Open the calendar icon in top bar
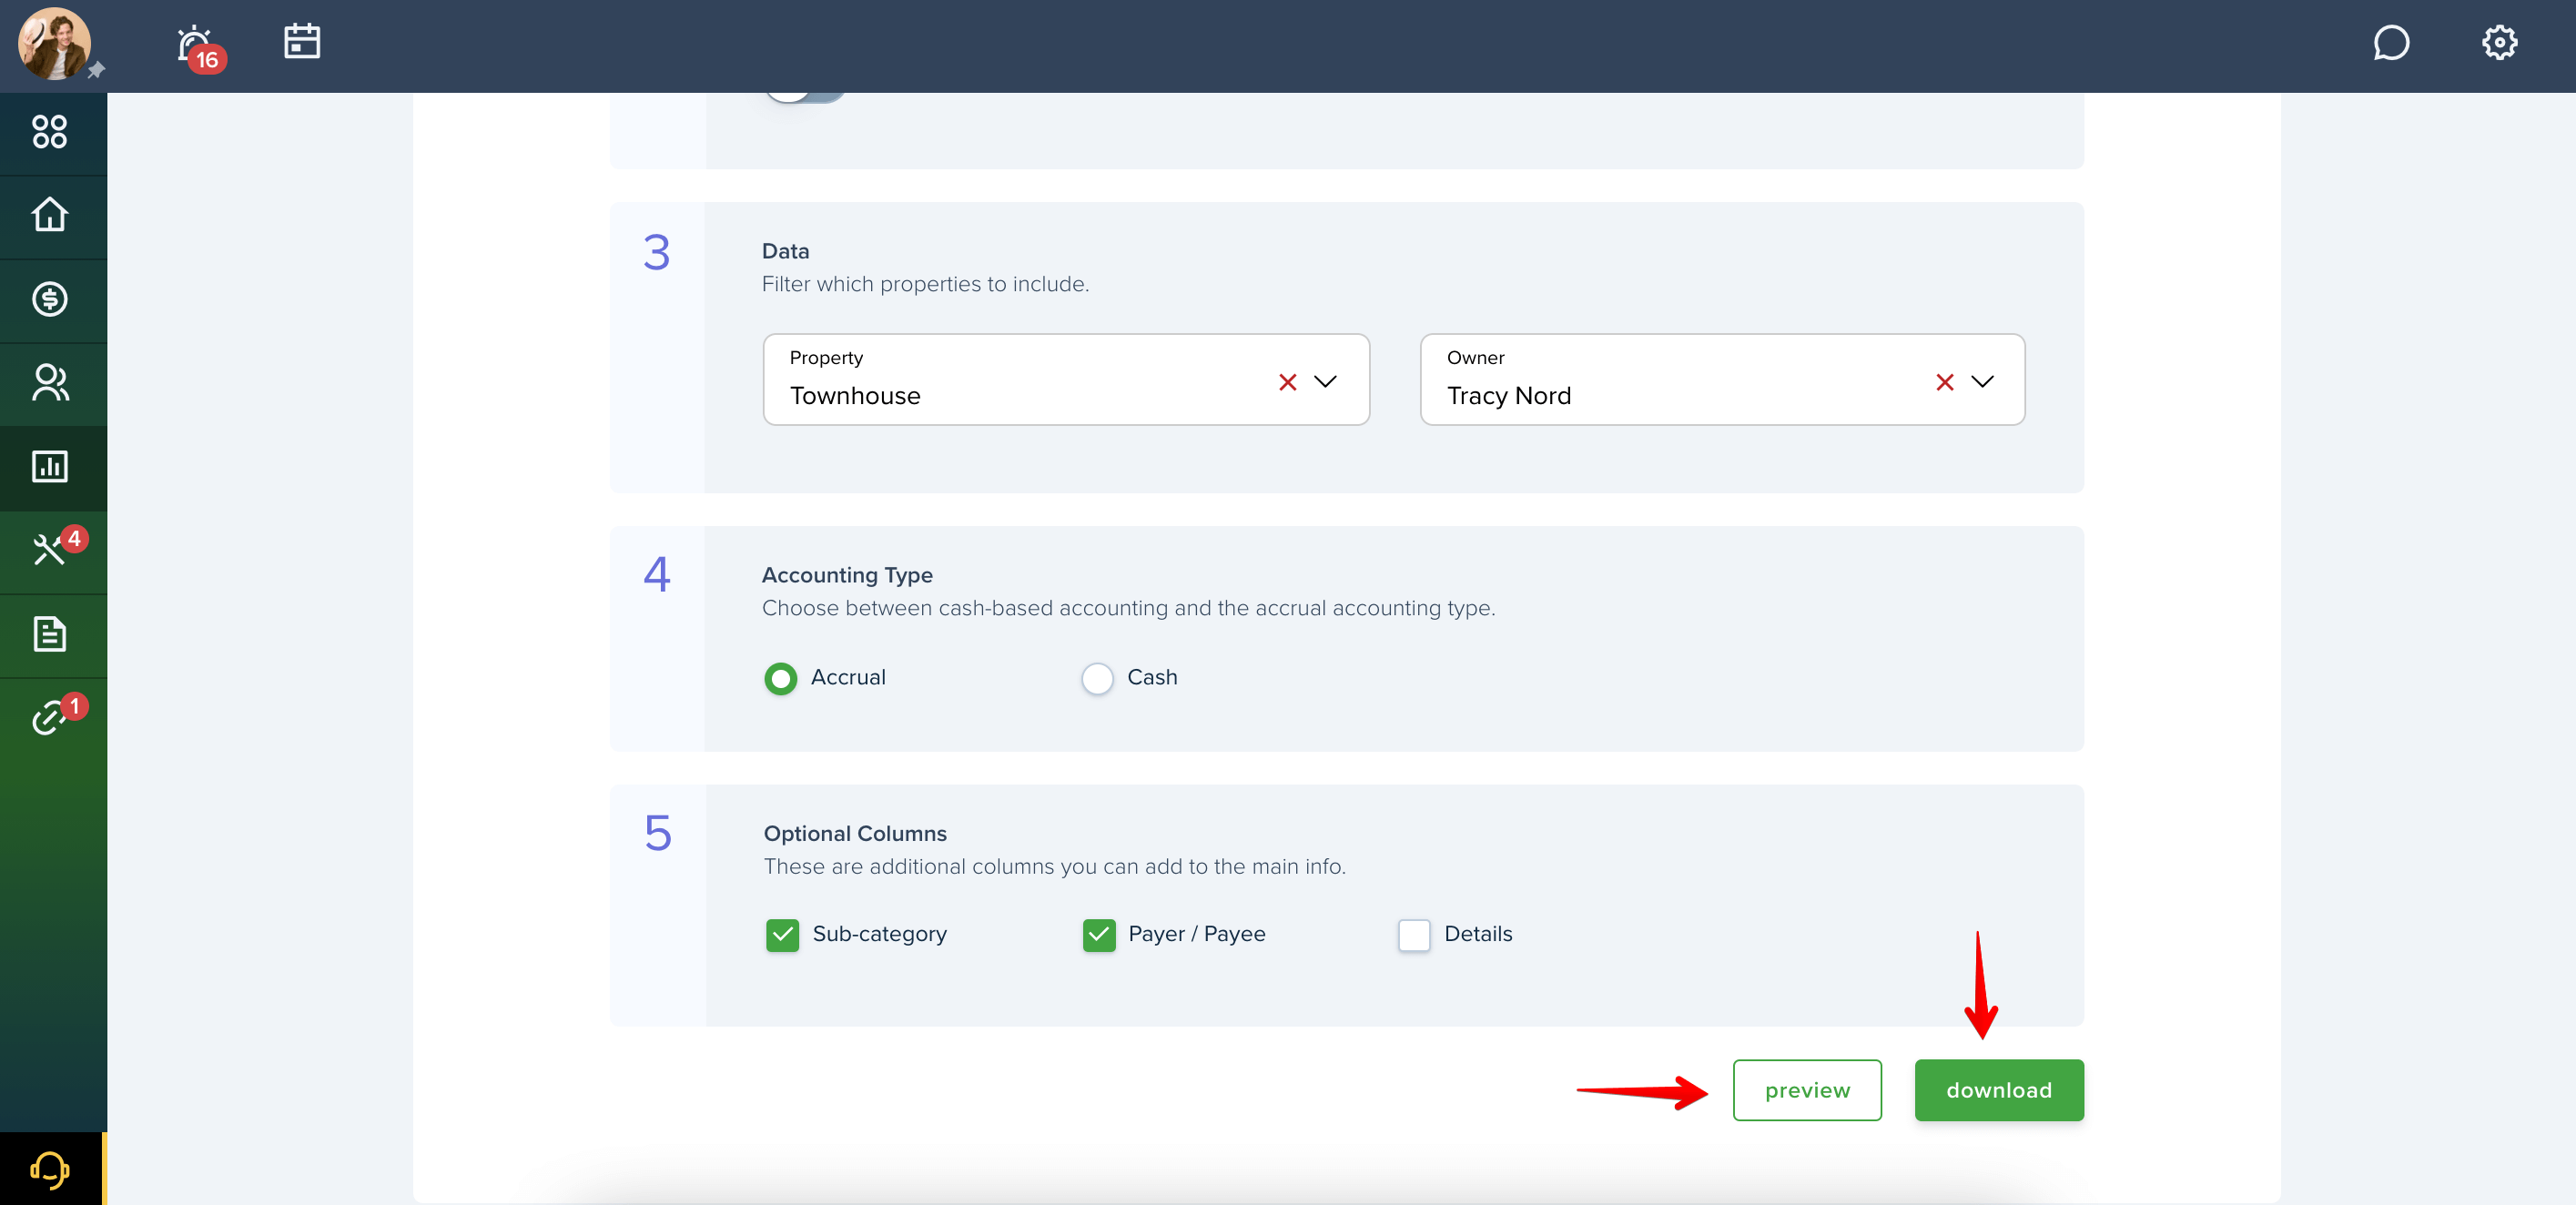This screenshot has width=2576, height=1205. pos(302,42)
